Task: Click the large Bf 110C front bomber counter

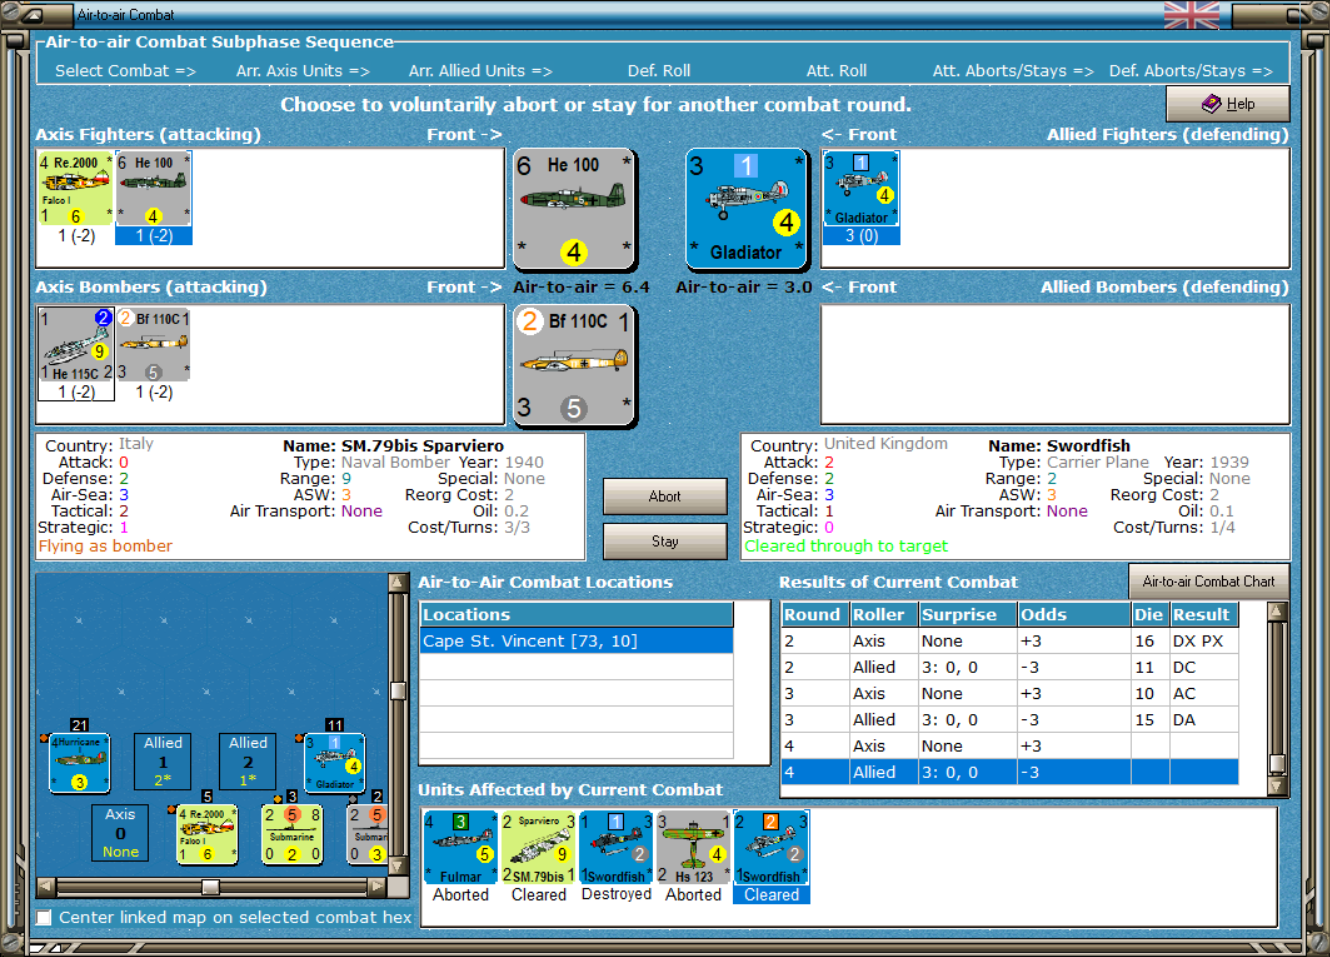Action: 574,366
